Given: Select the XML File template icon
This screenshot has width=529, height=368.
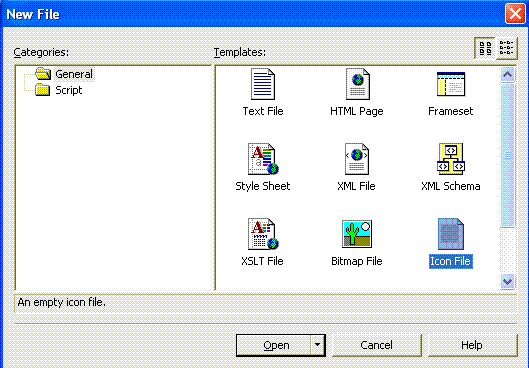Looking at the screenshot, I should tap(357, 159).
